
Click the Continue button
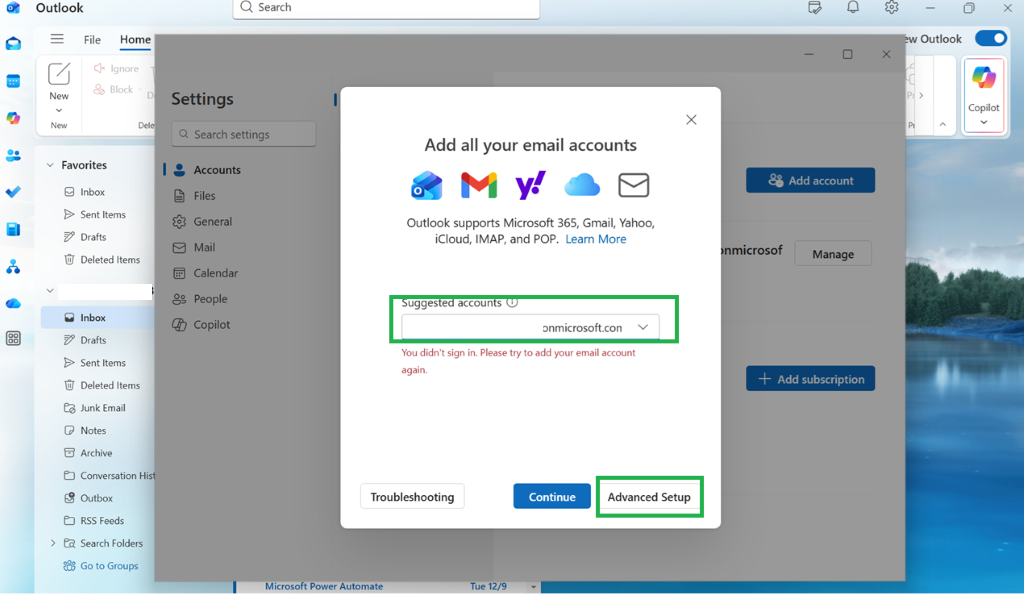(x=551, y=497)
